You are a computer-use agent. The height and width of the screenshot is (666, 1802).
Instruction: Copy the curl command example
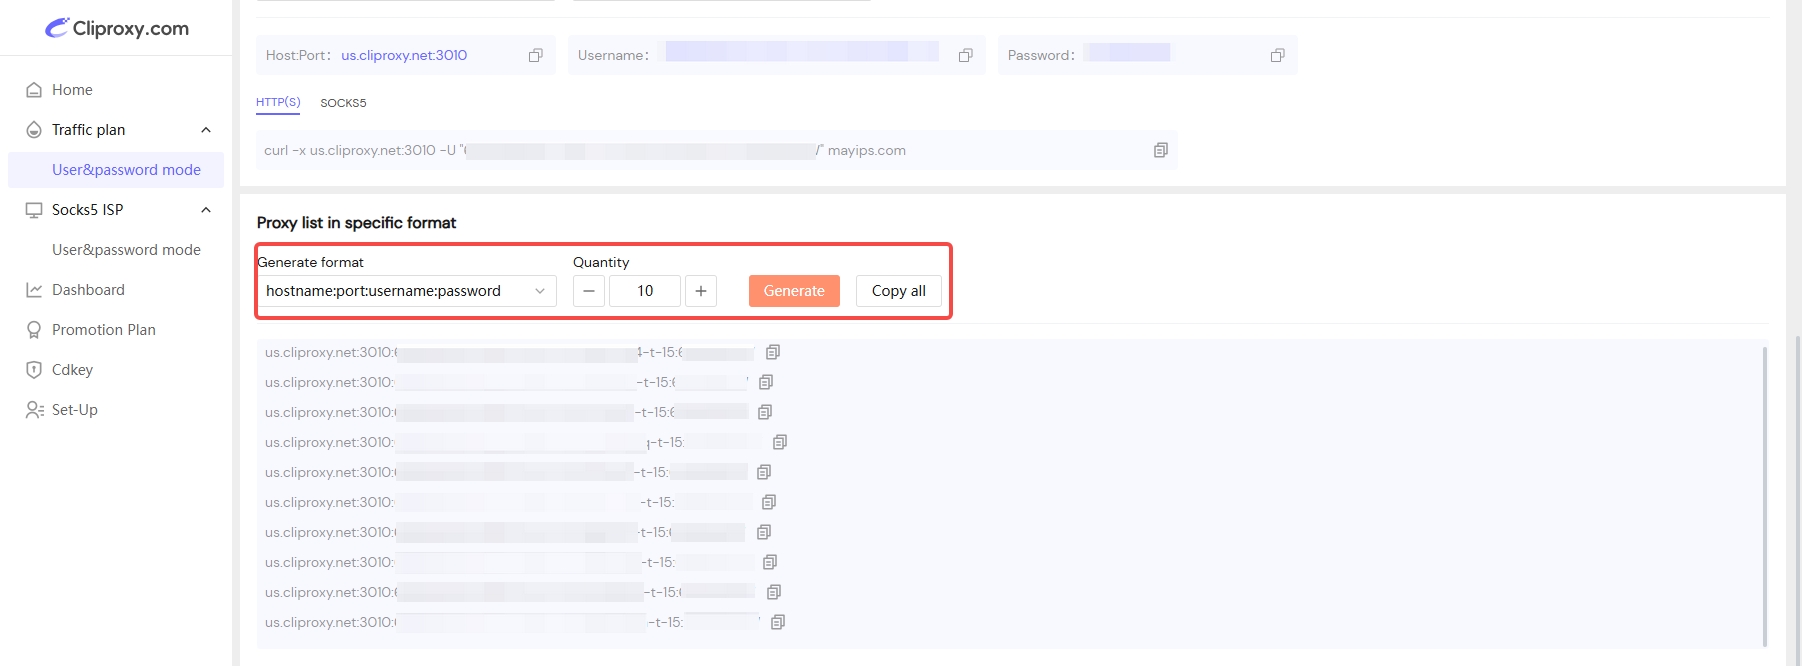(1160, 150)
